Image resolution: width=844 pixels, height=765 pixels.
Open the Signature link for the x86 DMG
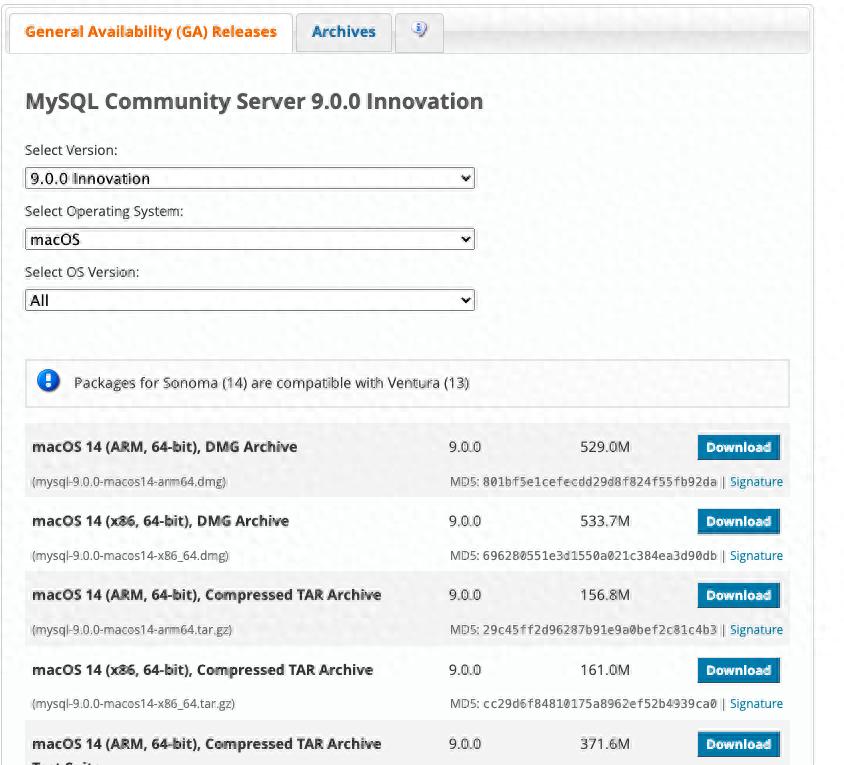(x=756, y=555)
